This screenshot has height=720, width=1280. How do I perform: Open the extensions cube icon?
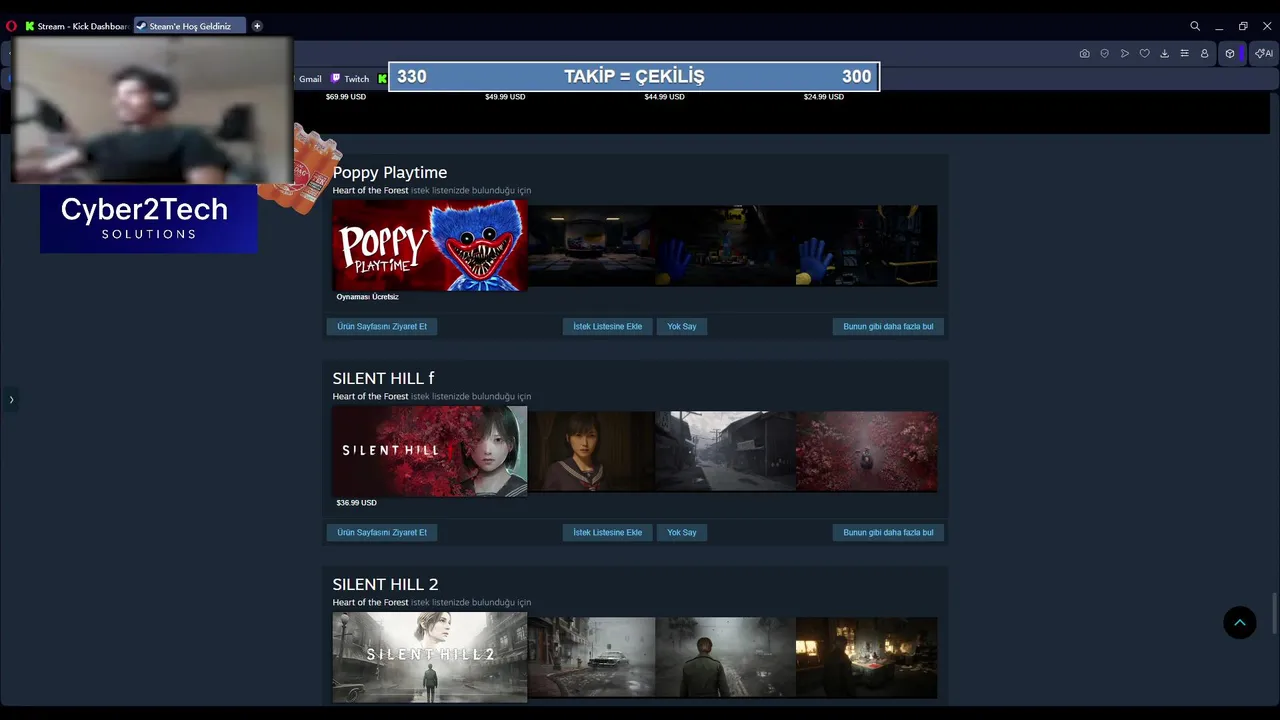1230,53
